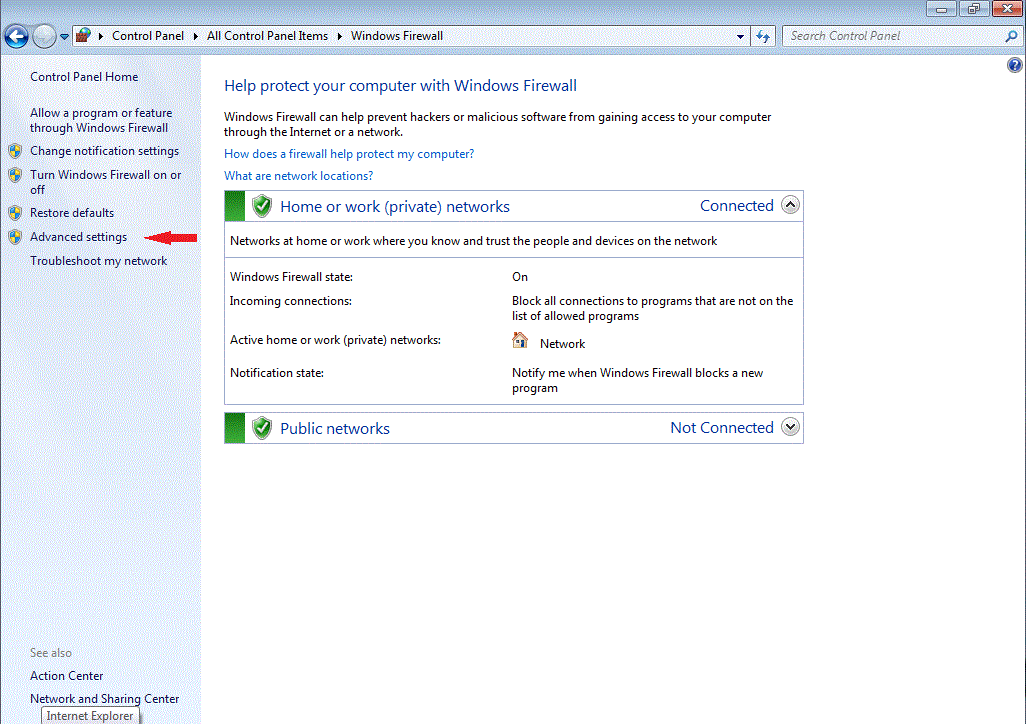
Task: Open What are network locations link
Action: click(x=298, y=176)
